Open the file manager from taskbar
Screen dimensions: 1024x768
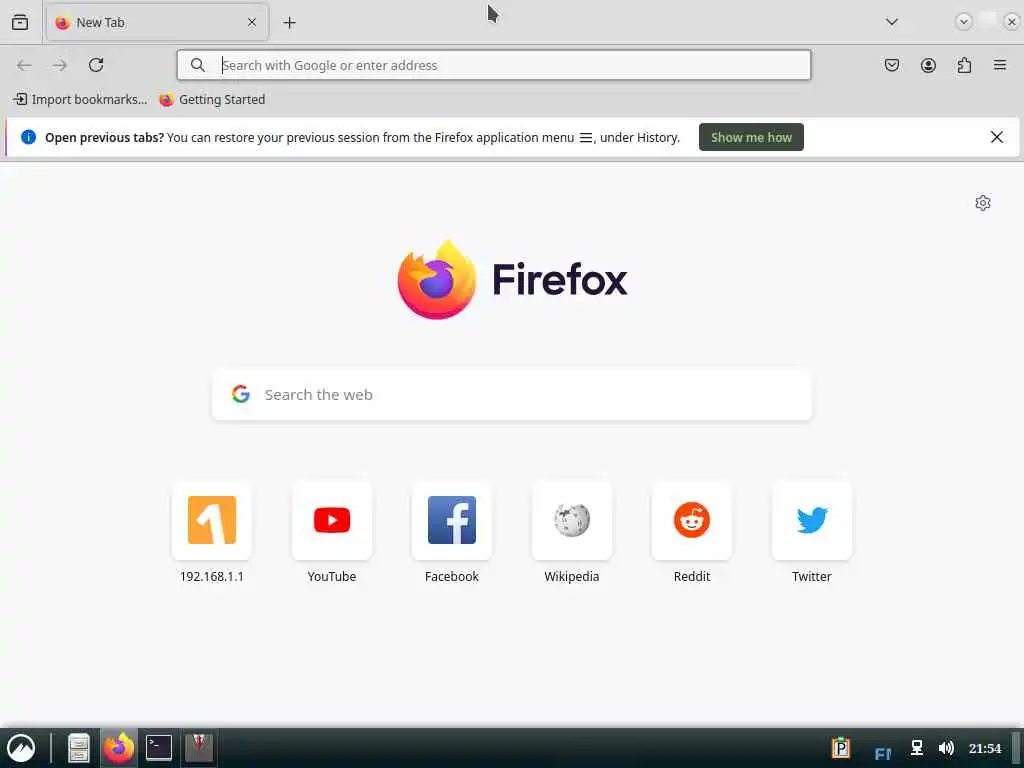[78, 748]
